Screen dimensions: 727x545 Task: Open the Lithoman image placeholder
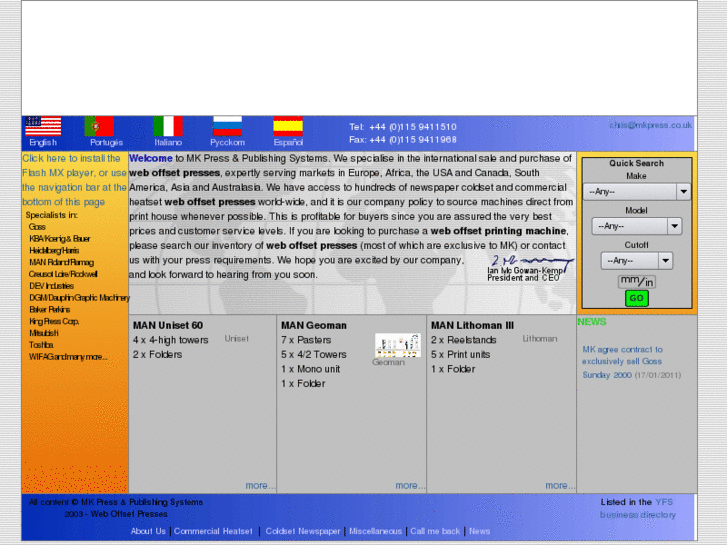[540, 339]
